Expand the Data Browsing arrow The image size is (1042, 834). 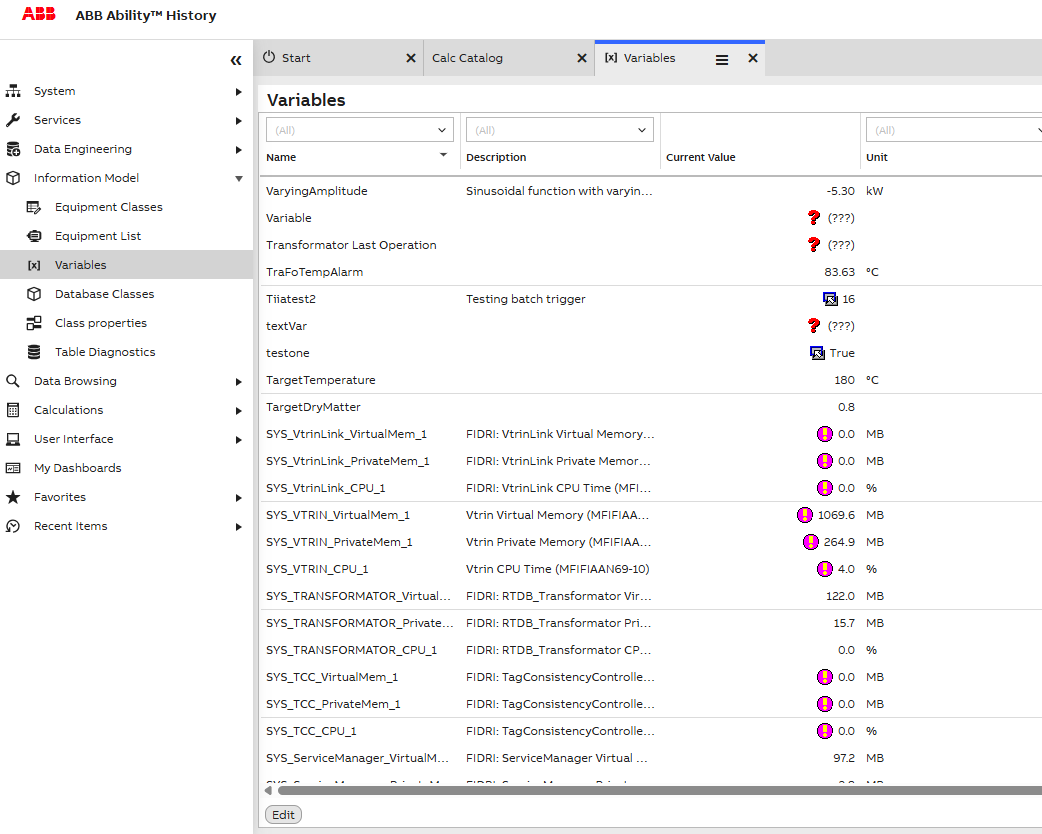coord(239,382)
